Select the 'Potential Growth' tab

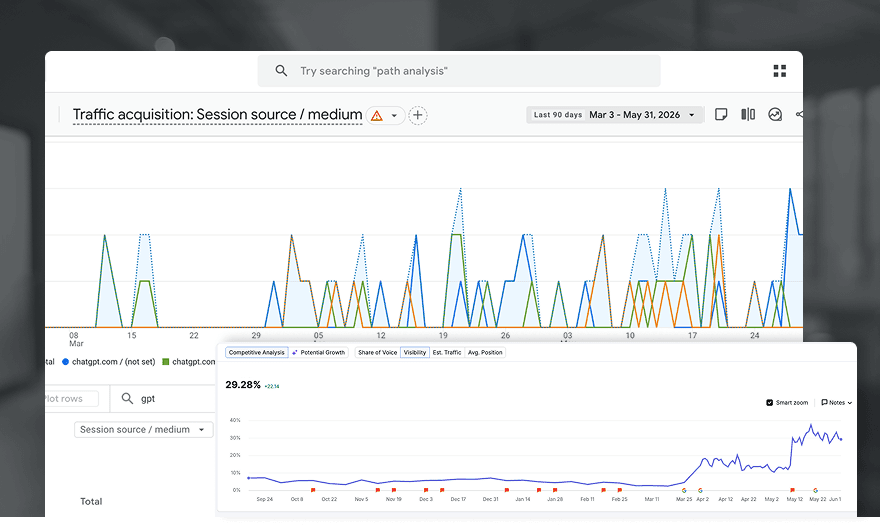click(x=319, y=353)
